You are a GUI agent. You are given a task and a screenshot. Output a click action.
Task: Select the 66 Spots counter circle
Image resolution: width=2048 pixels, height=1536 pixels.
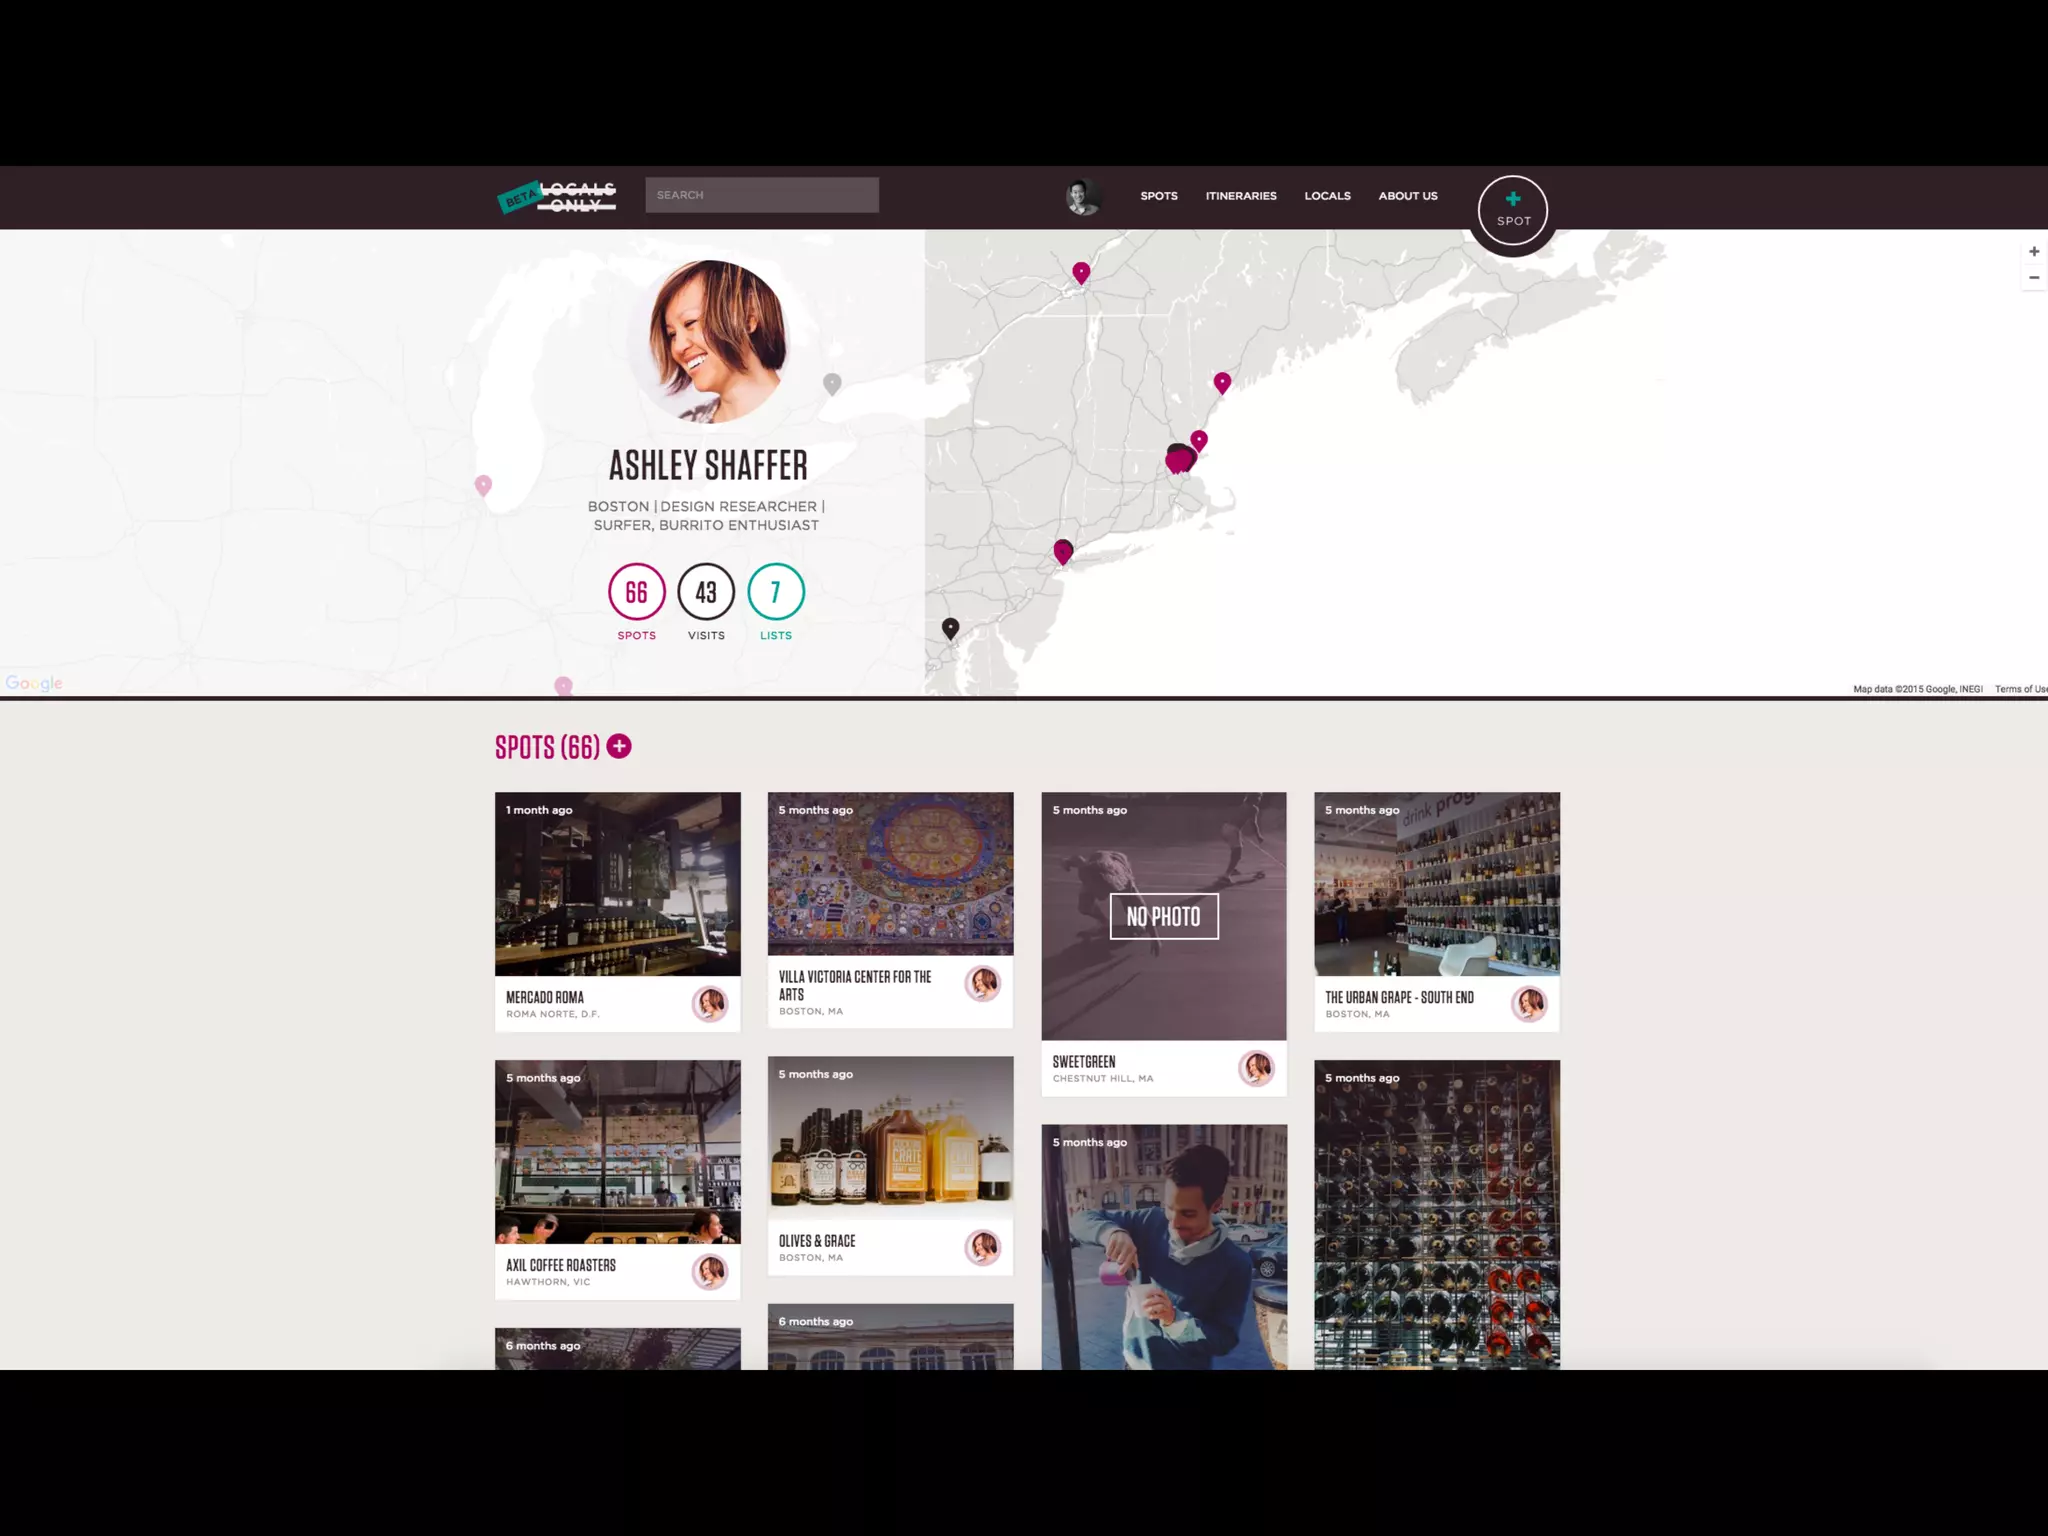coord(636,592)
